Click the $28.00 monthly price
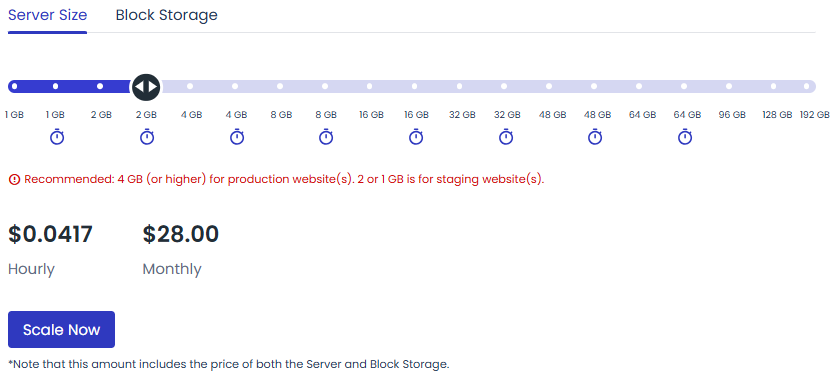This screenshot has height=379, width=837. coord(180,234)
